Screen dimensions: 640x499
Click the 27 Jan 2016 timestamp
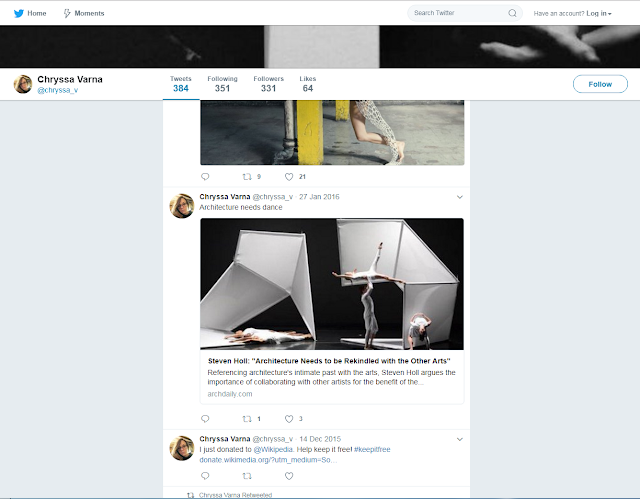(x=319, y=197)
